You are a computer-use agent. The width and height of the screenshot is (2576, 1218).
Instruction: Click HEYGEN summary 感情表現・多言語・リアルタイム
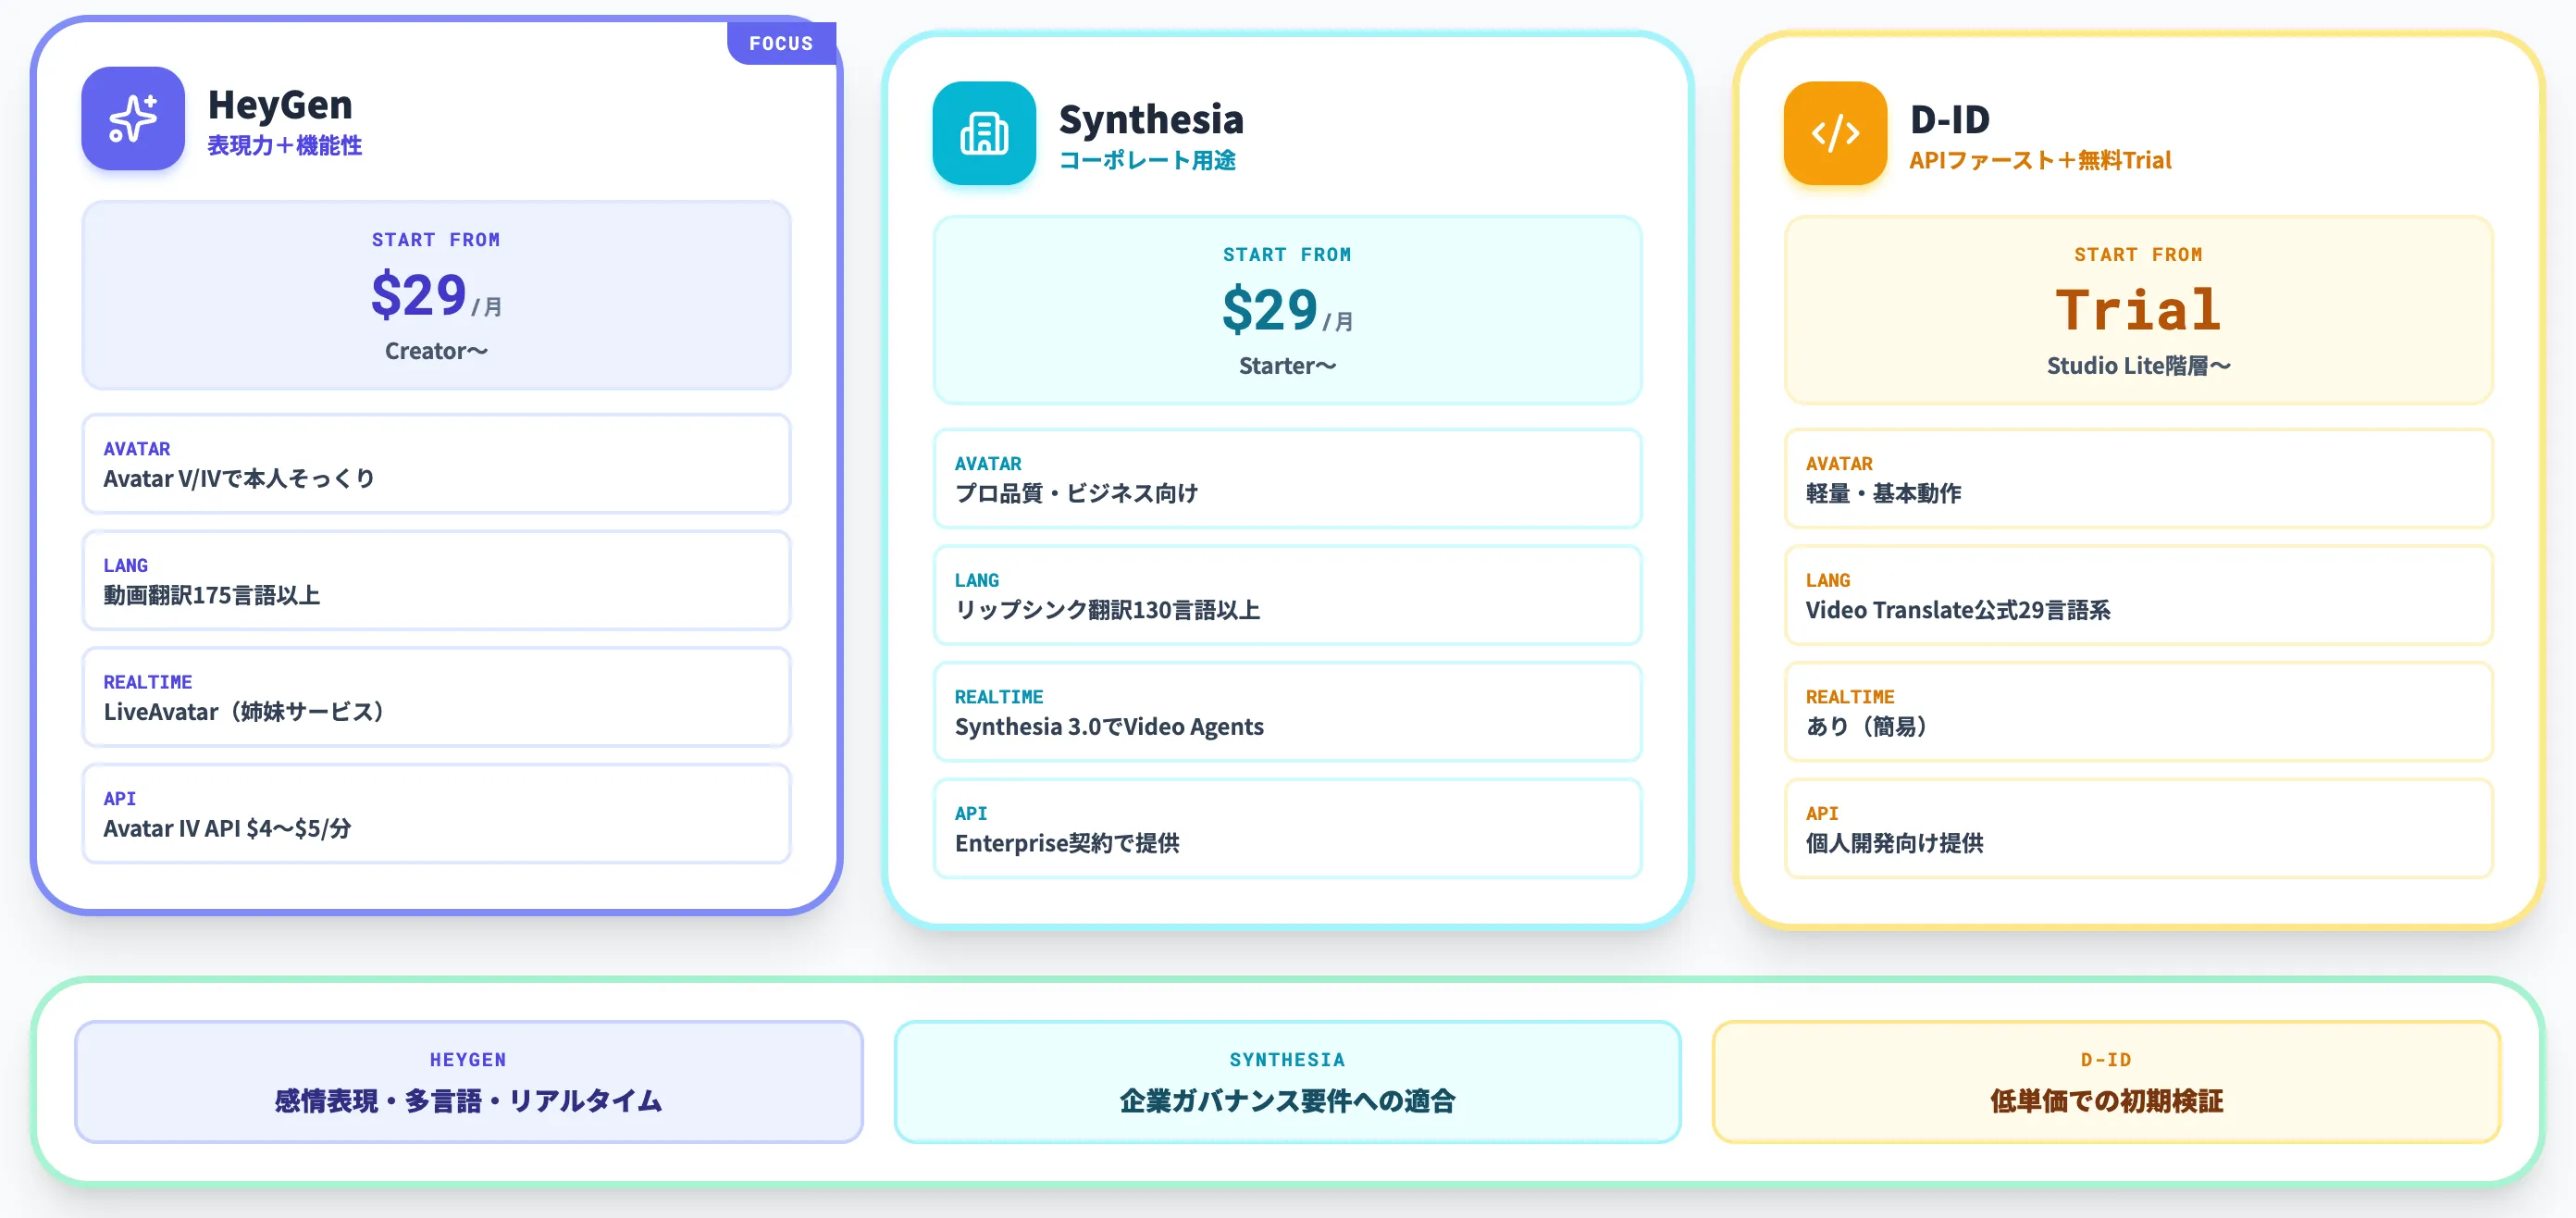point(468,1082)
